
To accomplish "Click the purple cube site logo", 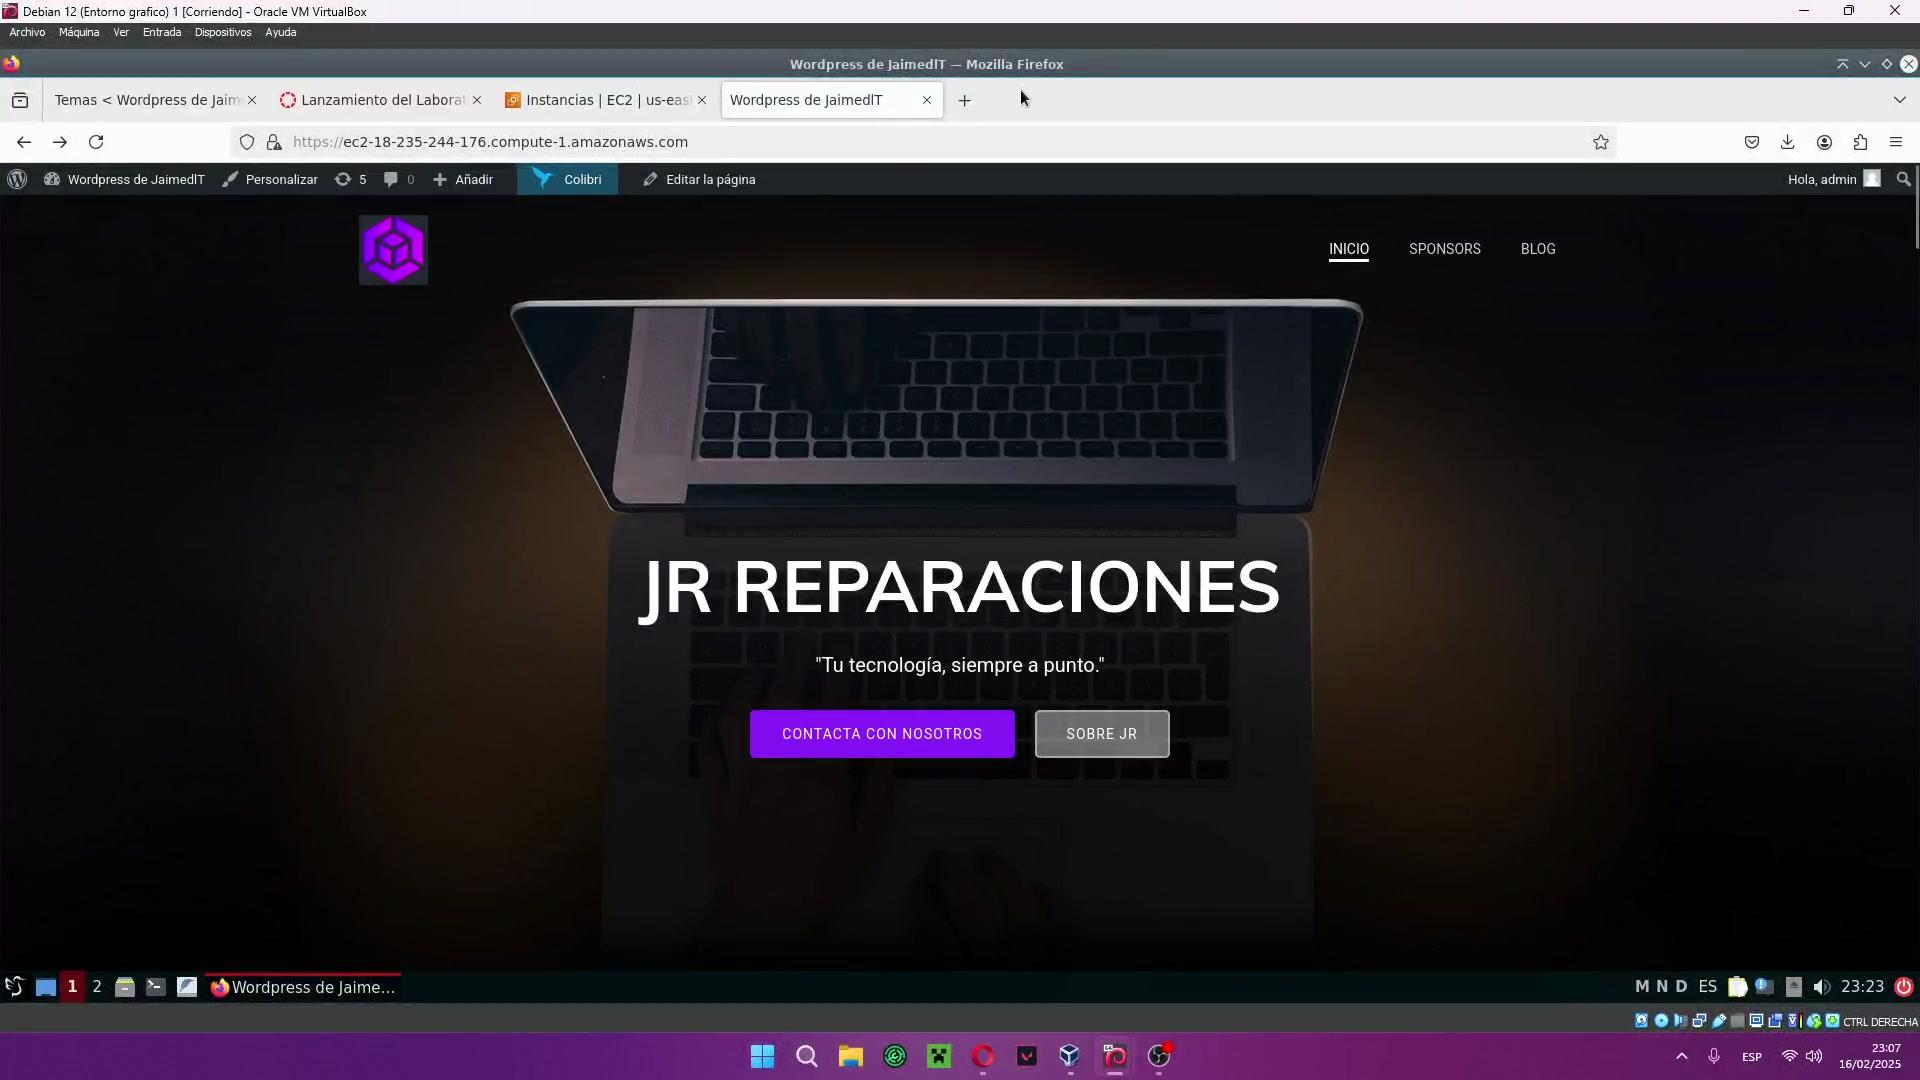I will (393, 250).
